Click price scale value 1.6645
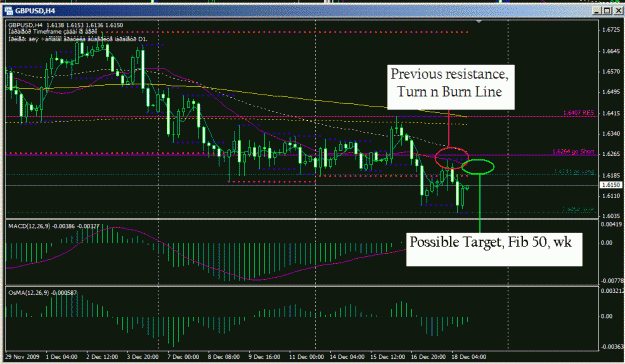625x364 pixels. [x=611, y=51]
